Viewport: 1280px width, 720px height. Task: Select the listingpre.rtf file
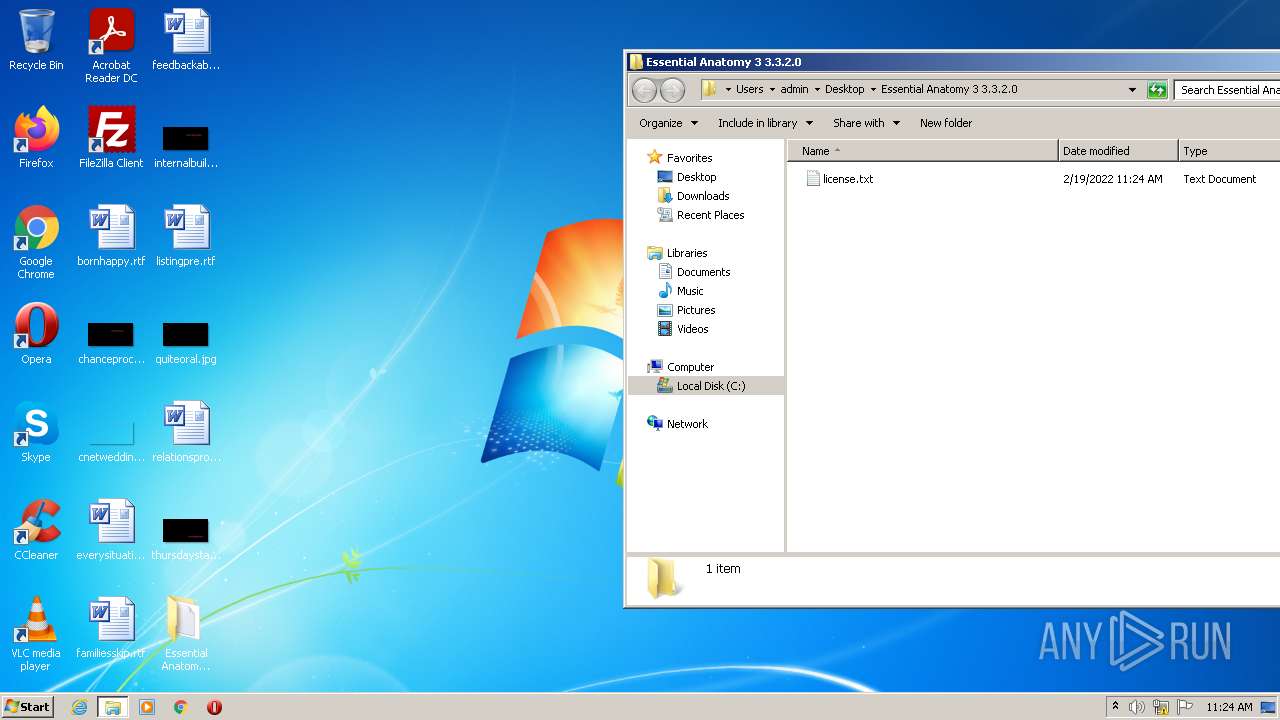pyautogui.click(x=186, y=236)
